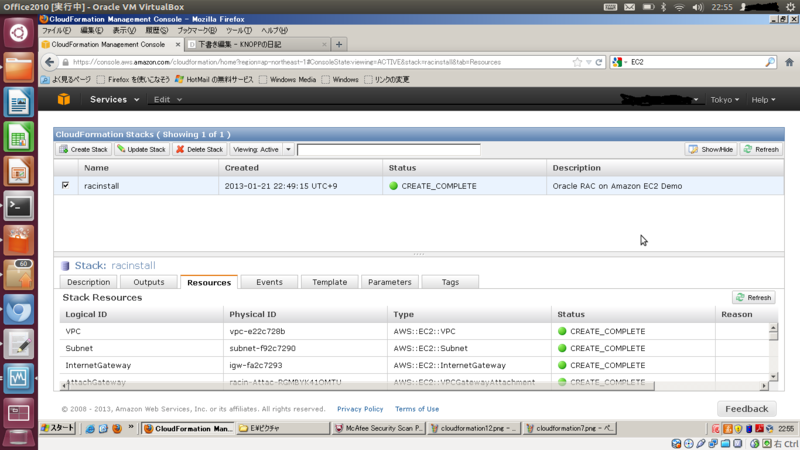Open Viewing: Active filter dropdown arrow
Viewport: 800px width, 450px height.
click(288, 149)
